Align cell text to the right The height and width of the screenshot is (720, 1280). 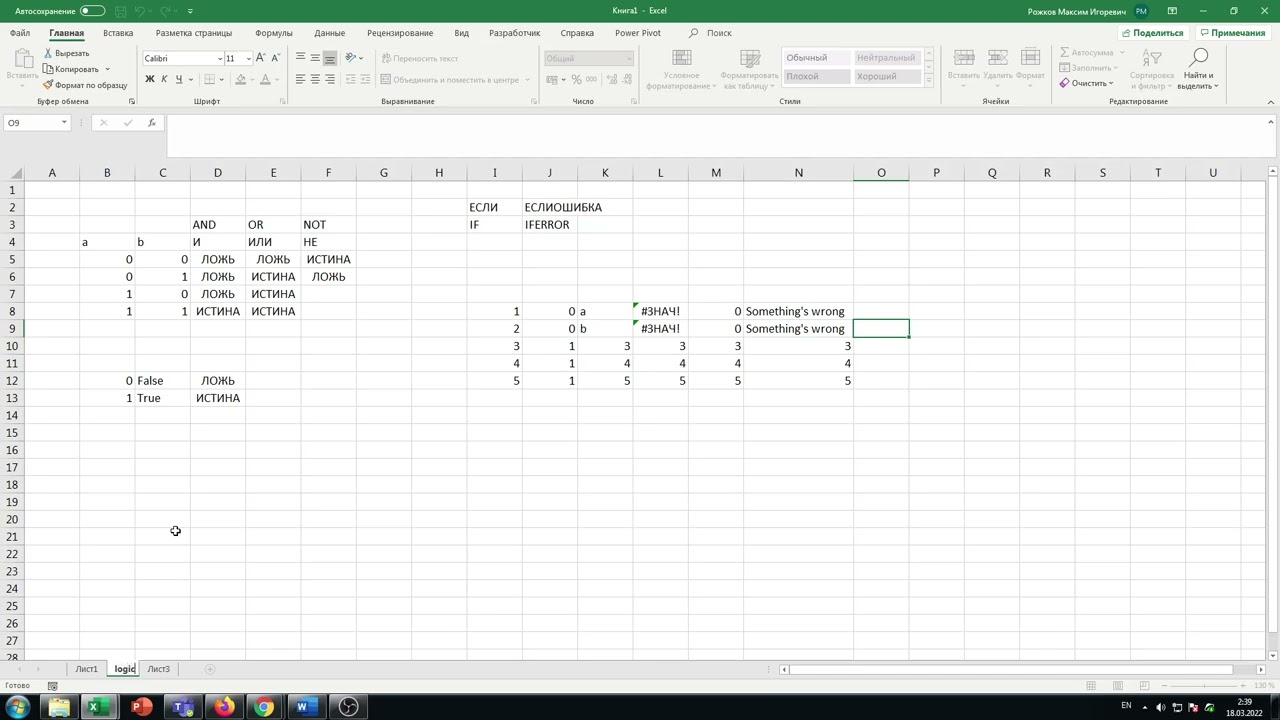click(x=329, y=79)
